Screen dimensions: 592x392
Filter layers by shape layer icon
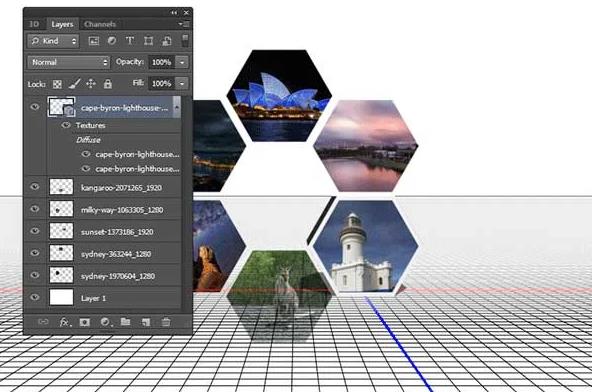click(148, 41)
